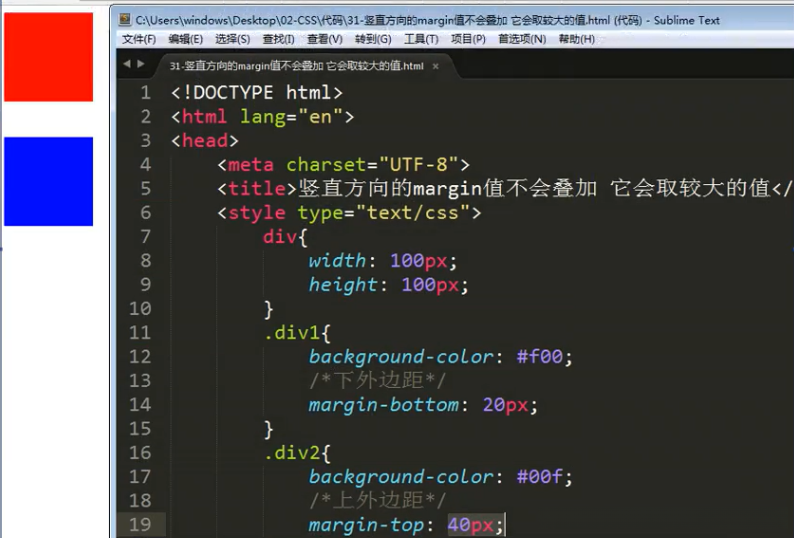Image resolution: width=794 pixels, height=538 pixels.
Task: Click the blue box in browser preview
Action: 49,181
